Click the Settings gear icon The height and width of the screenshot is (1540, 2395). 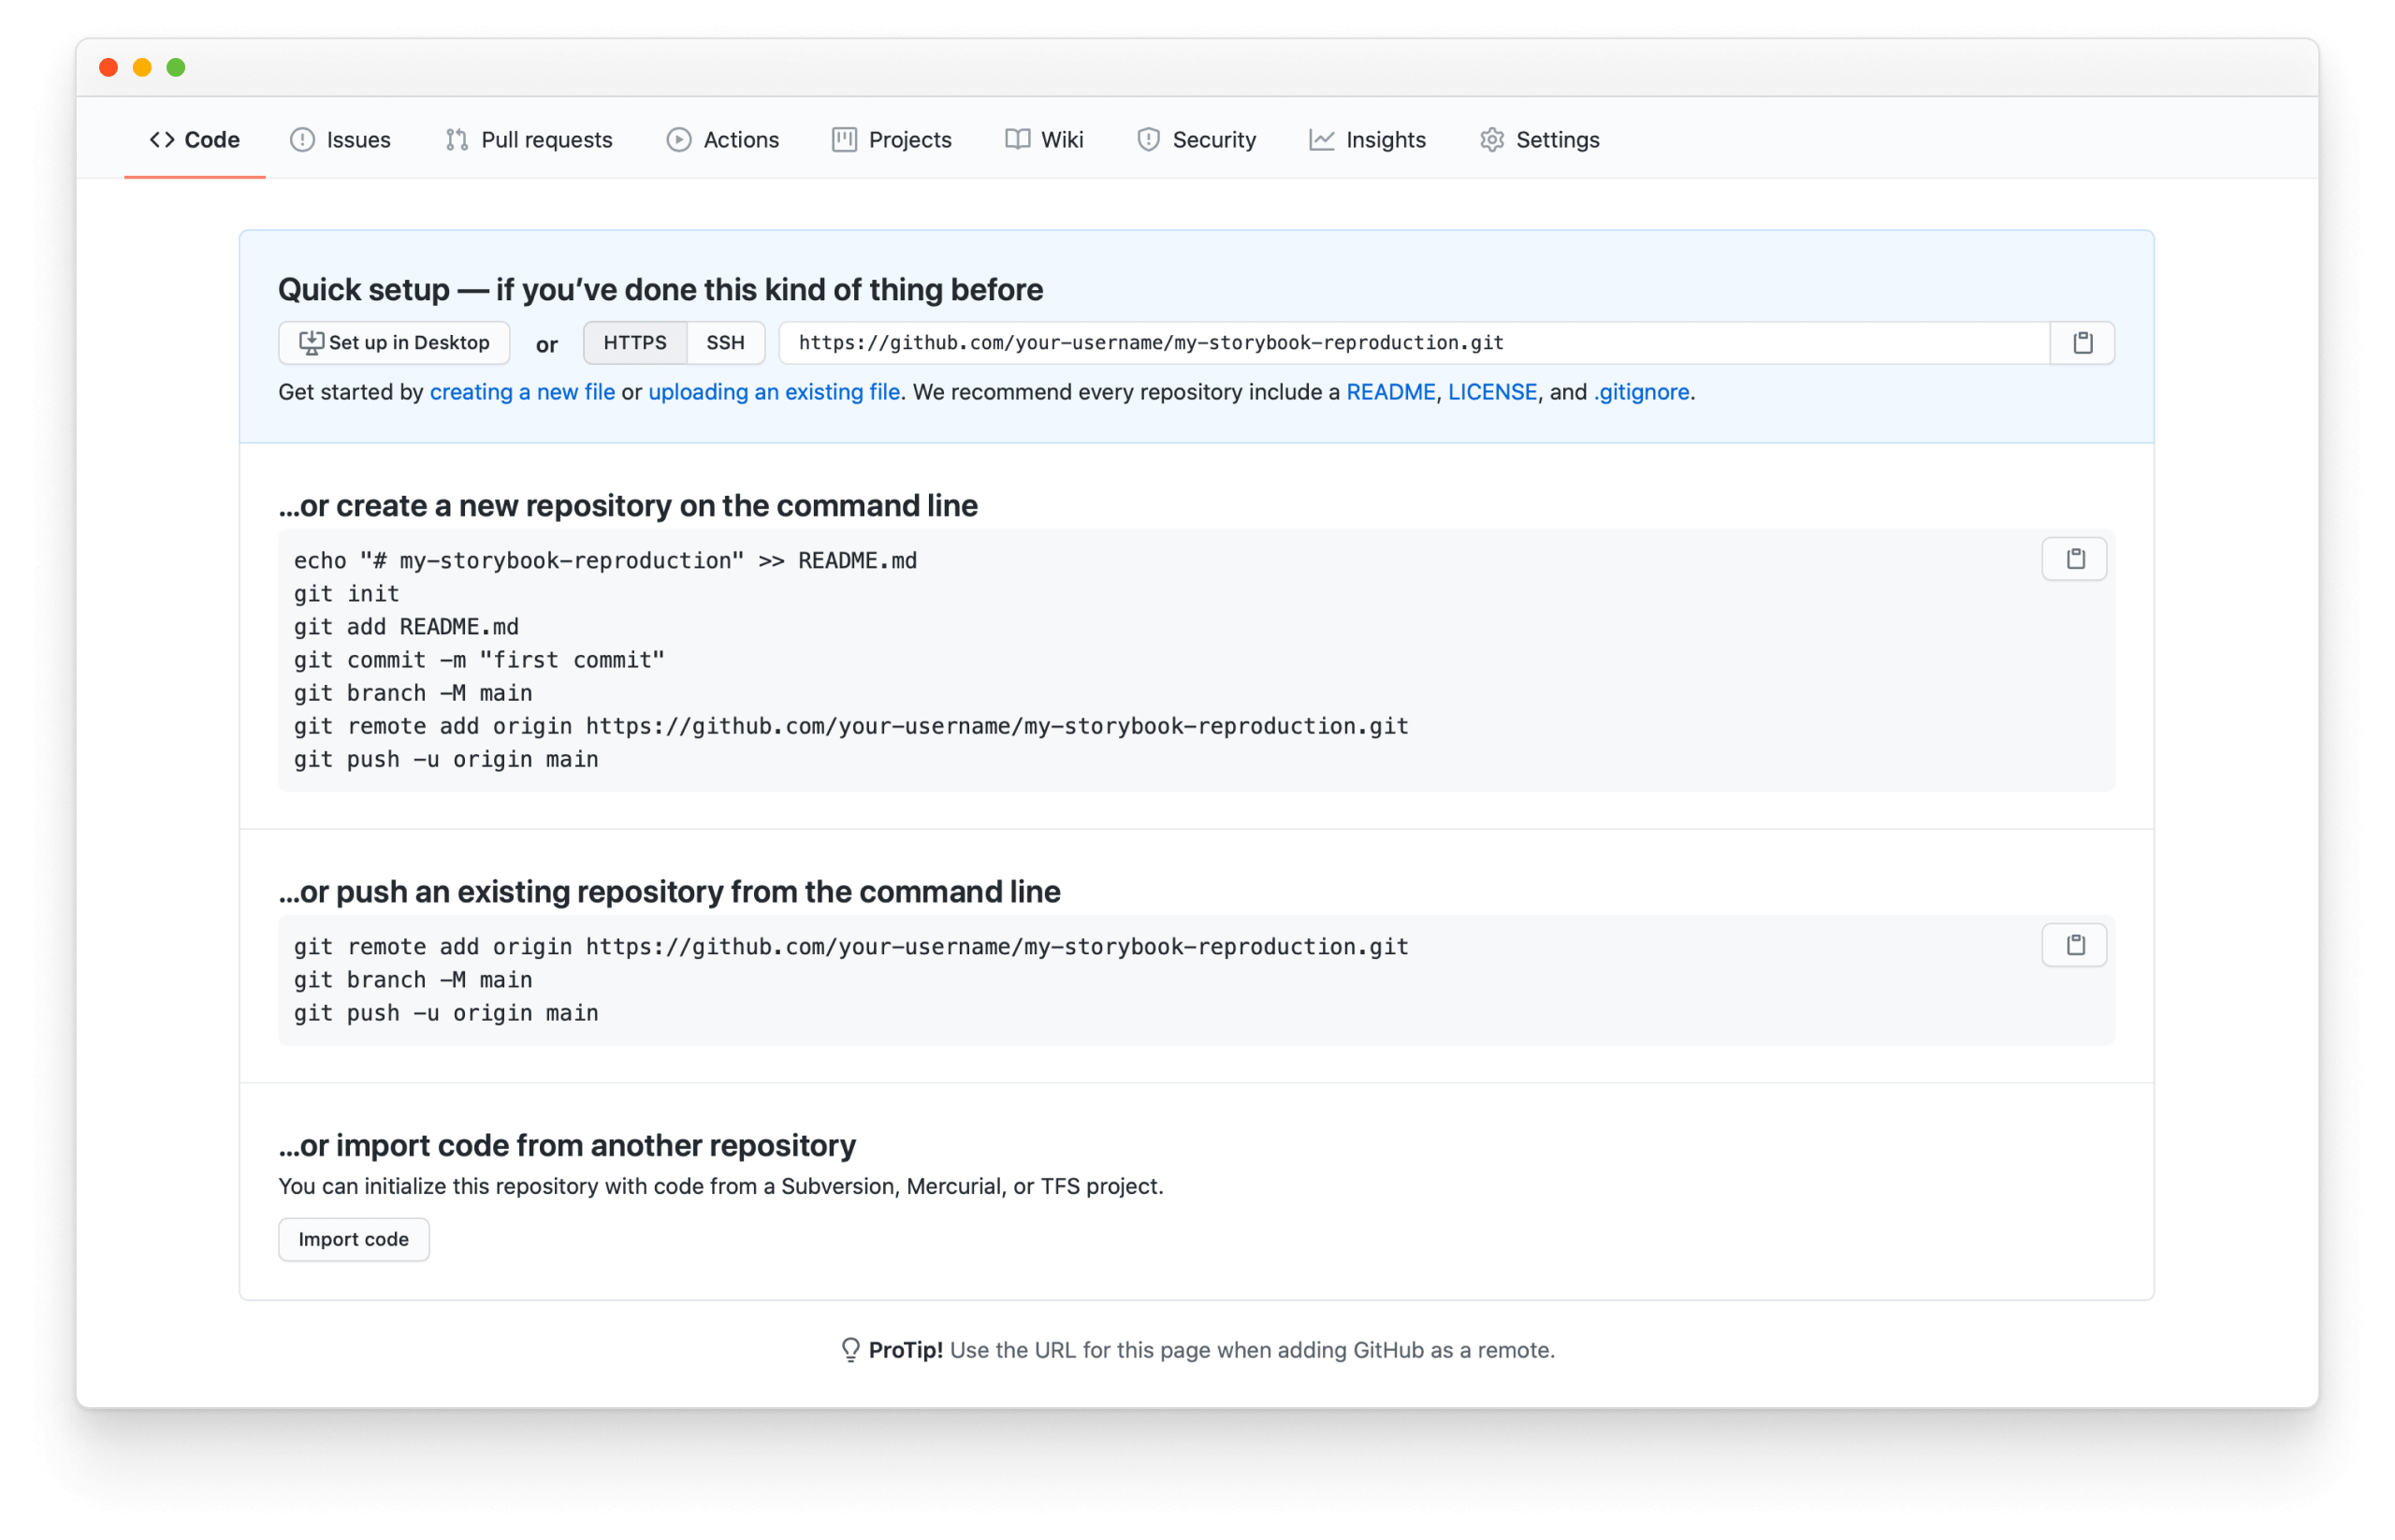1491,140
